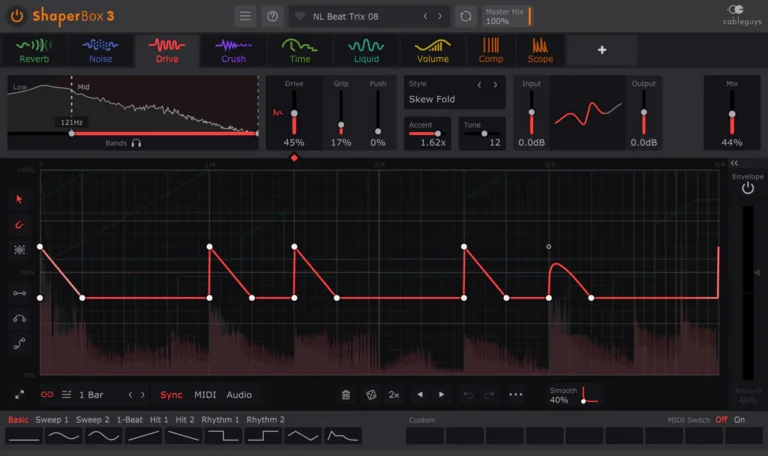
Task: Open the Sweep 1 waveform category
Action: (52, 420)
